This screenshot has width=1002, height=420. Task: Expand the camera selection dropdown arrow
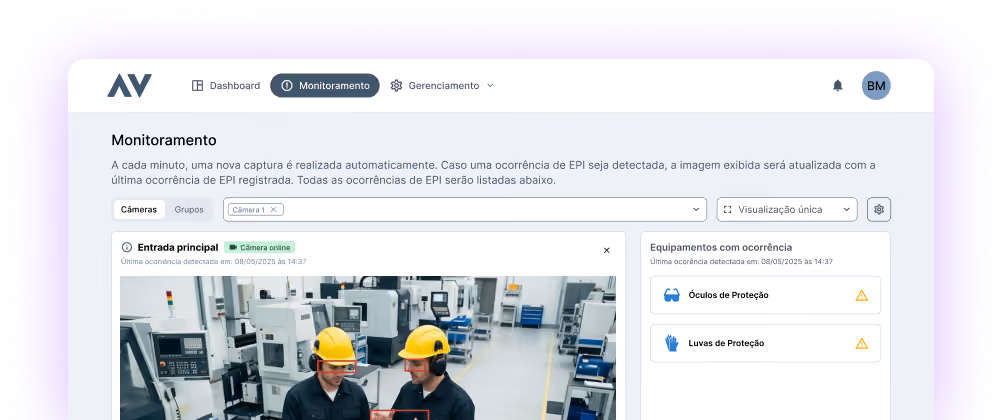pos(696,210)
